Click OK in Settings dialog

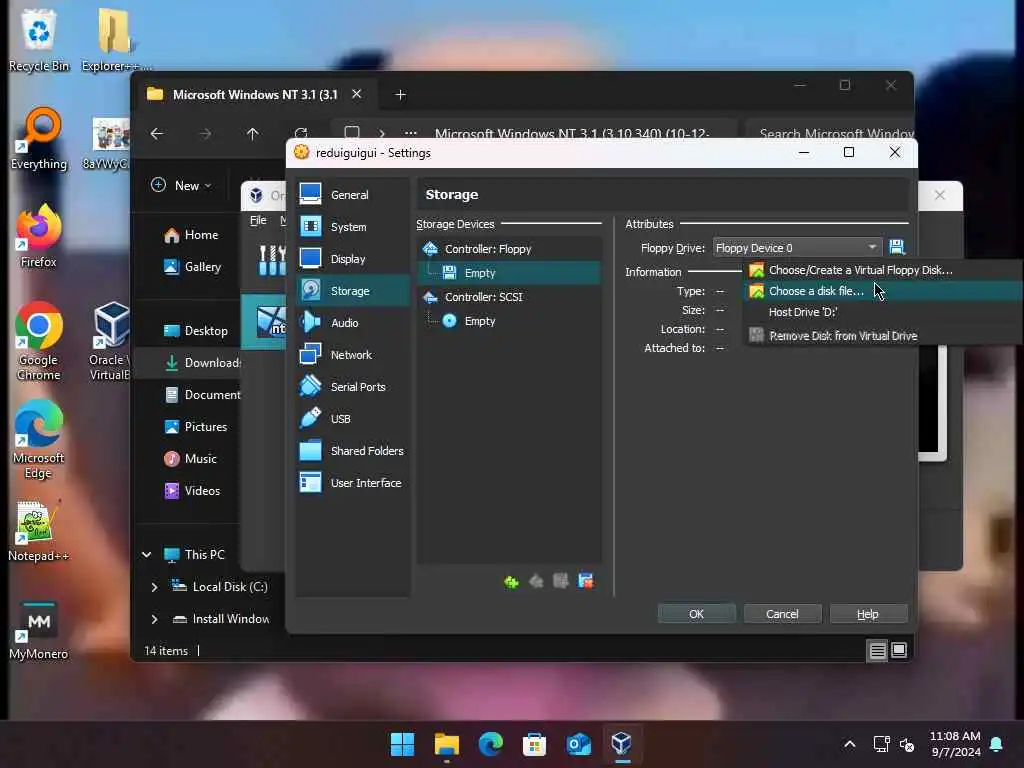click(x=696, y=614)
